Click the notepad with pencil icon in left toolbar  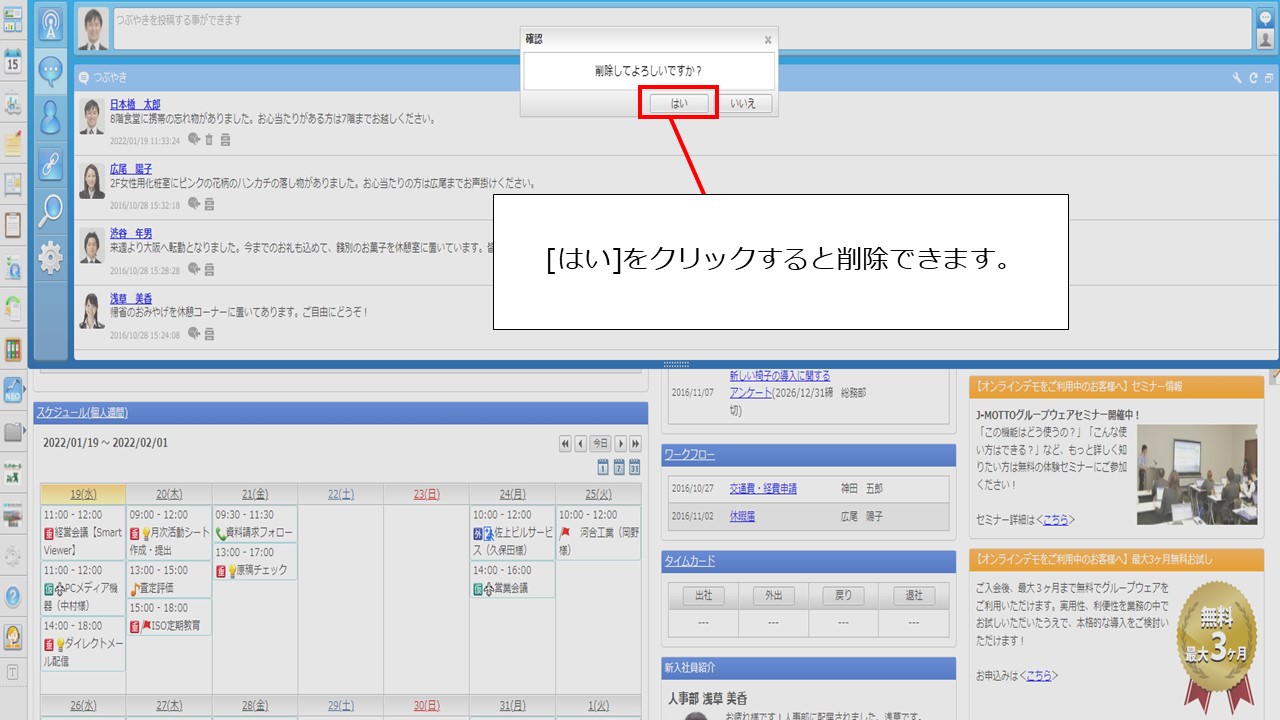pos(13,144)
